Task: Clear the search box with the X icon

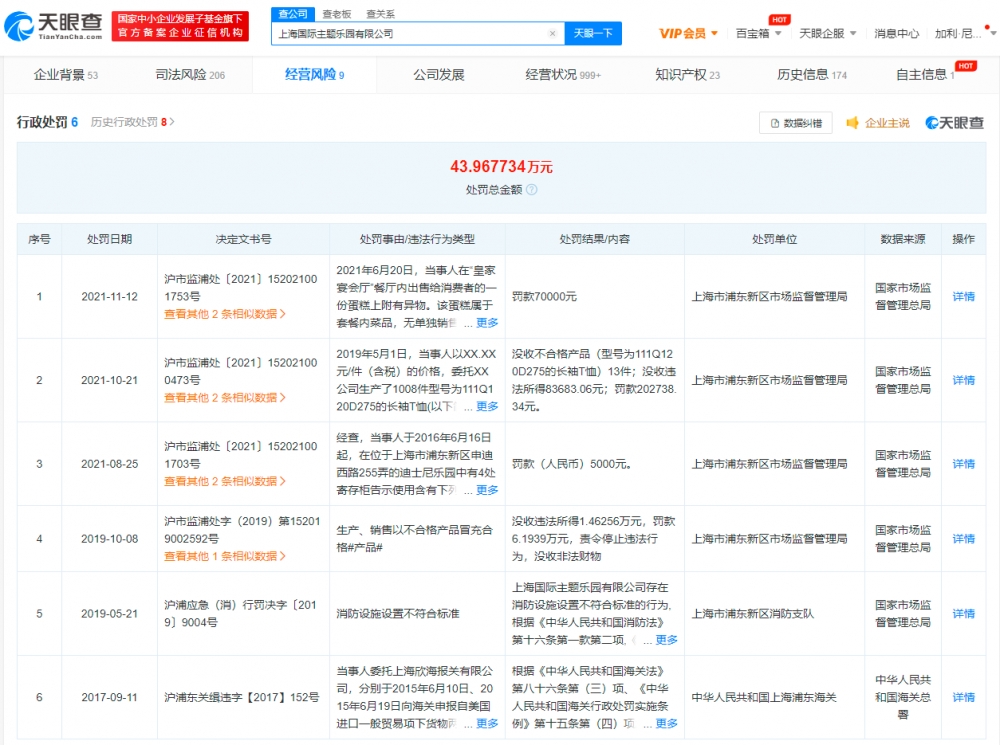Action: point(552,34)
